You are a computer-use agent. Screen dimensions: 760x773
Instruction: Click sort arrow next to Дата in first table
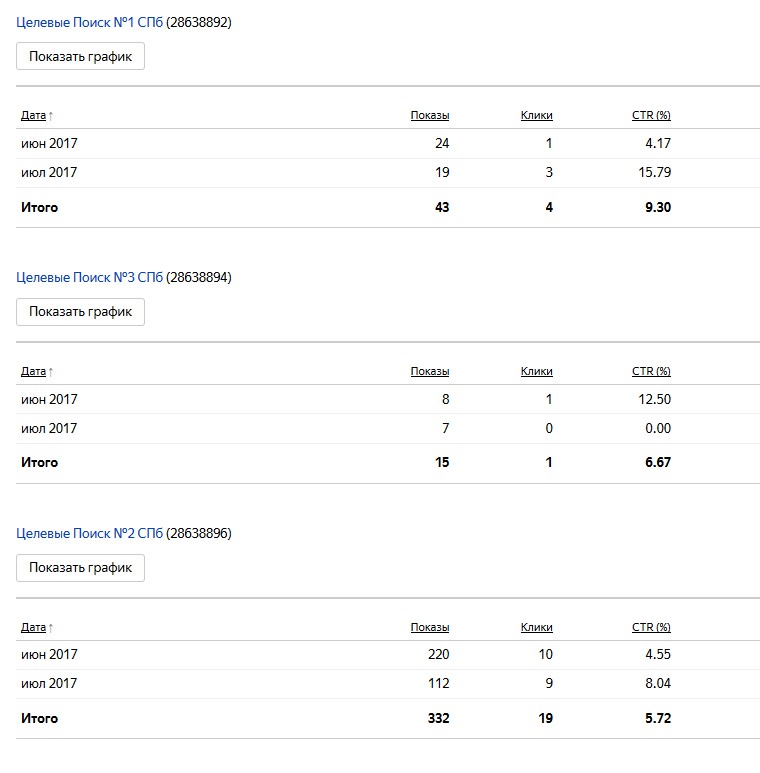[50, 116]
